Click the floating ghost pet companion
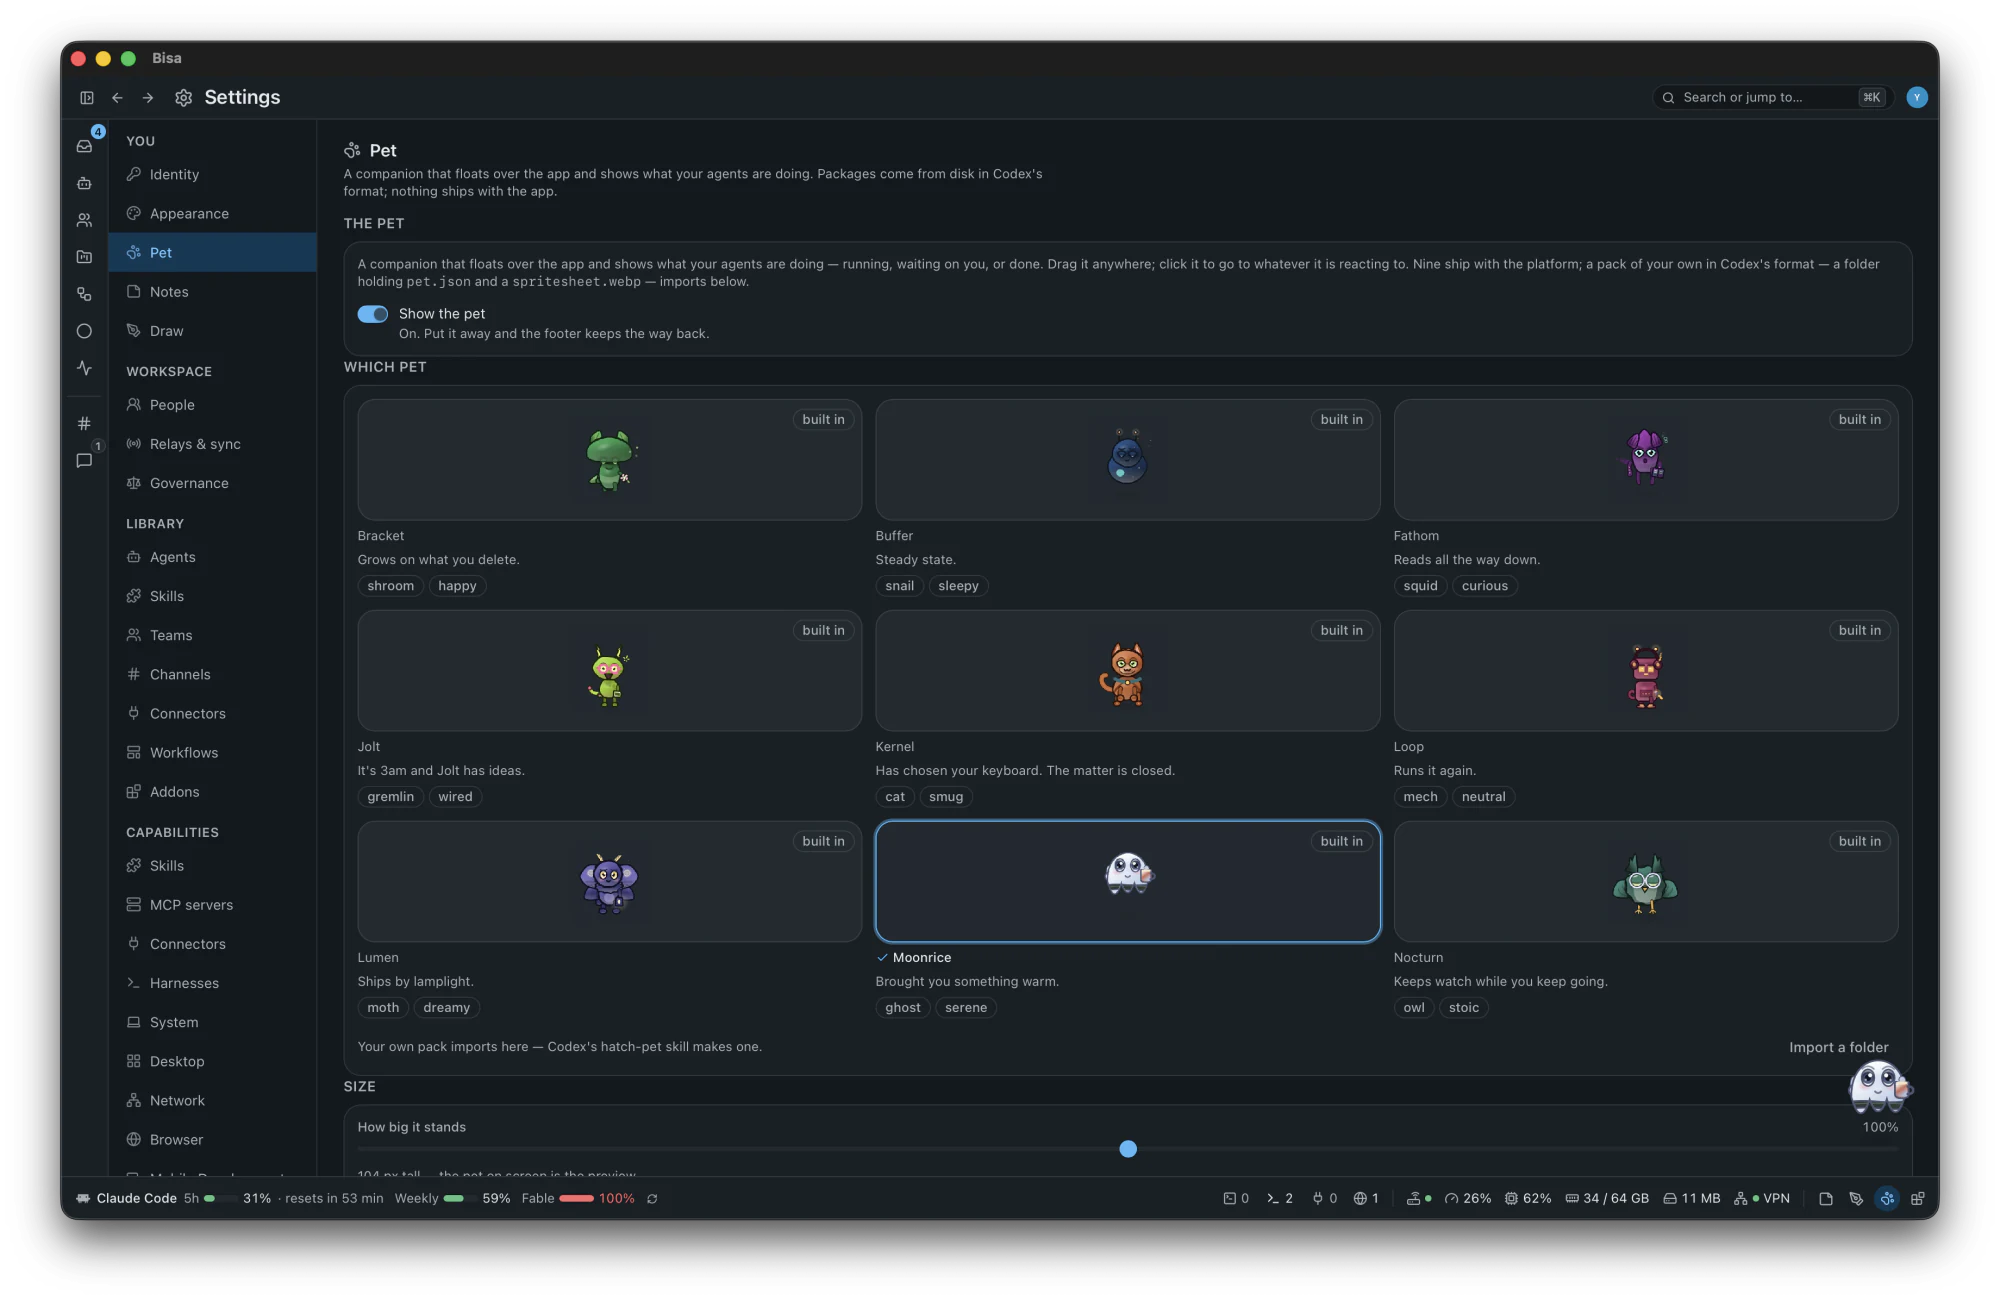The height and width of the screenshot is (1300, 2000). 1879,1086
